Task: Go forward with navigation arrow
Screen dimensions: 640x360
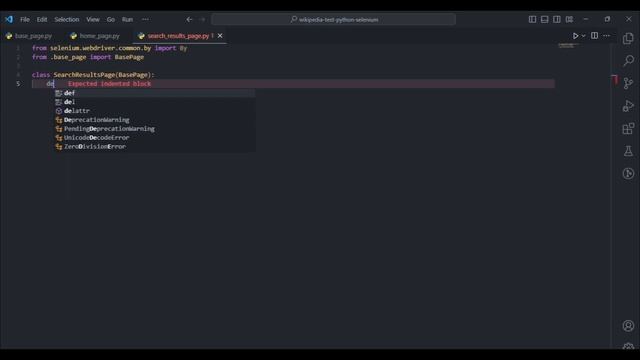Action: point(202,19)
